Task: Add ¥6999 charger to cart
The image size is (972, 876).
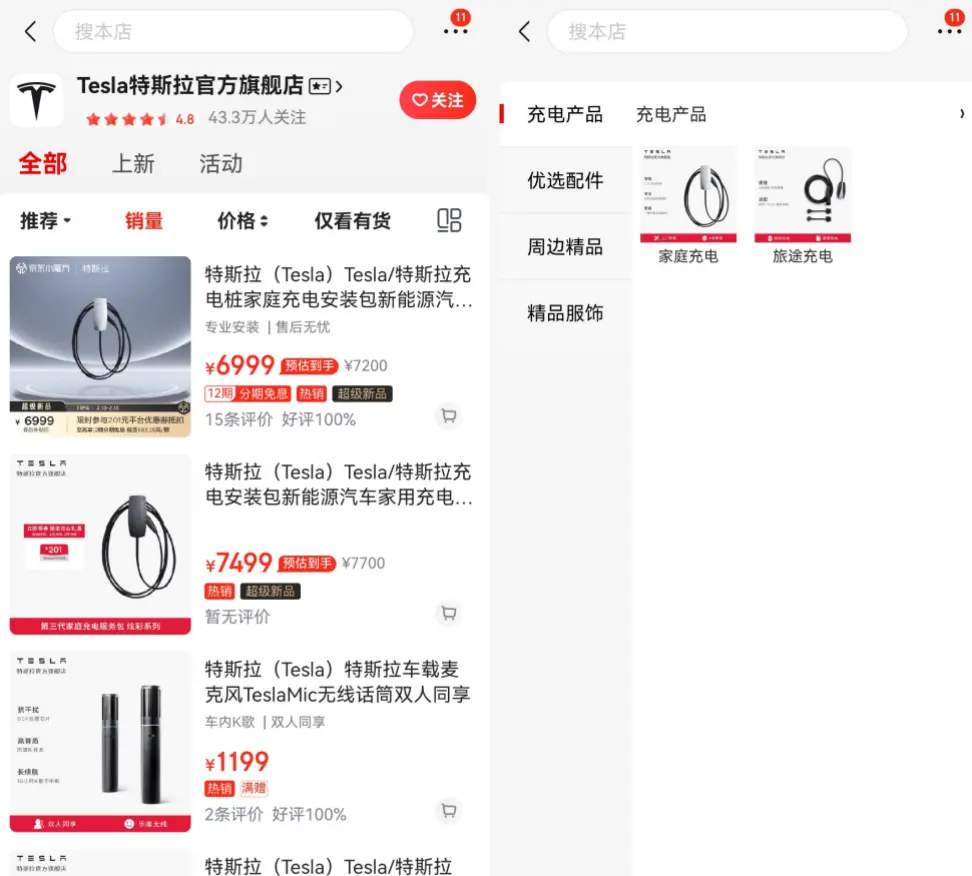Action: 449,415
